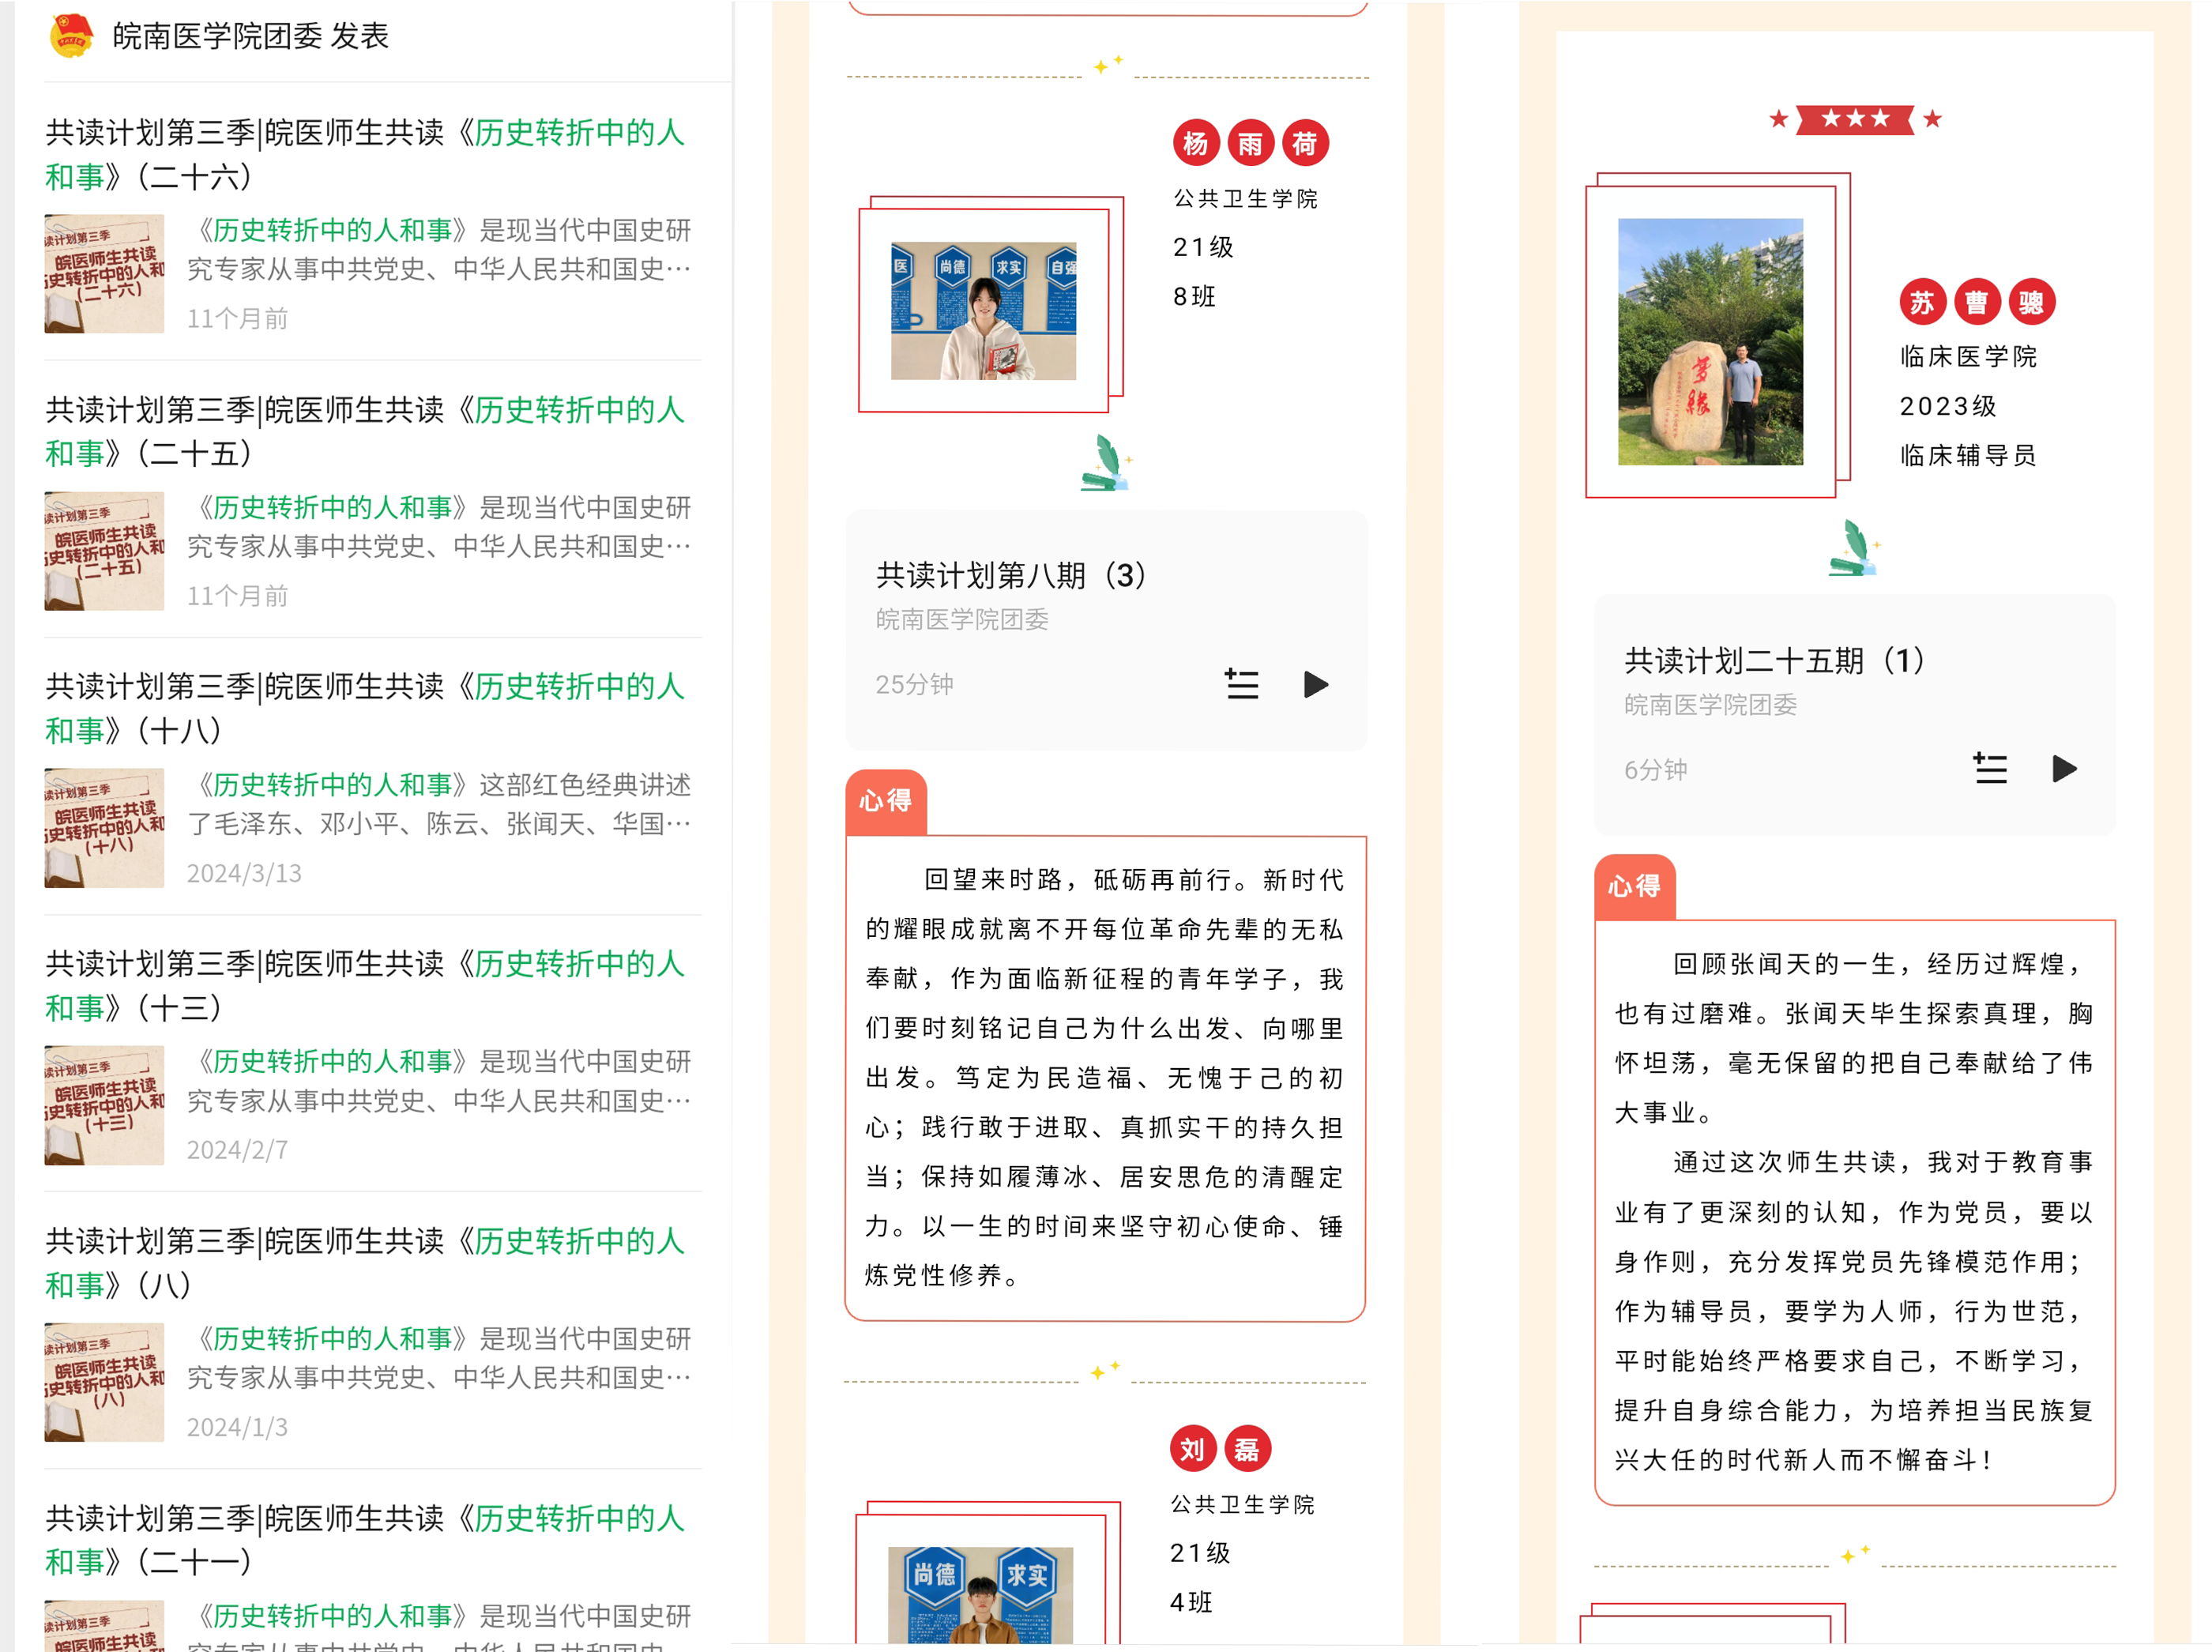Click the 8班 label

click(x=1194, y=297)
